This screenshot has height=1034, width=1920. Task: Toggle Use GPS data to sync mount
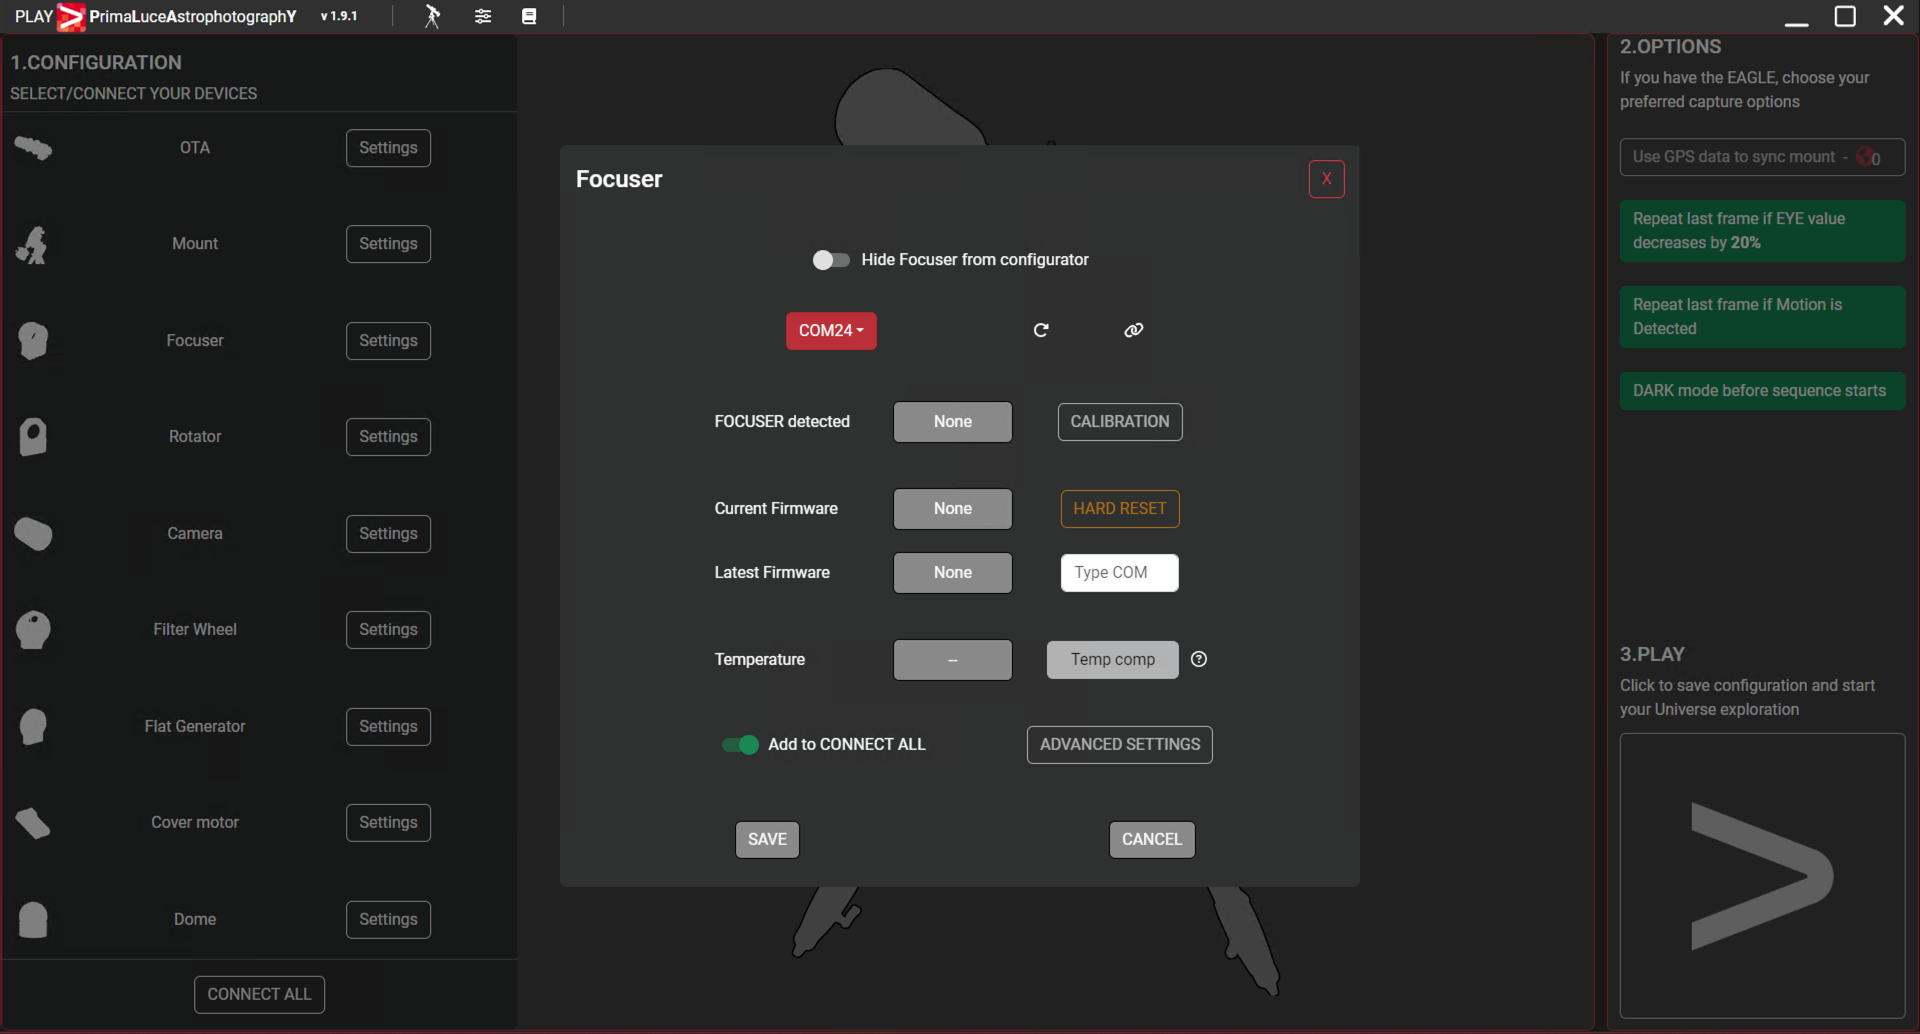coord(1762,157)
